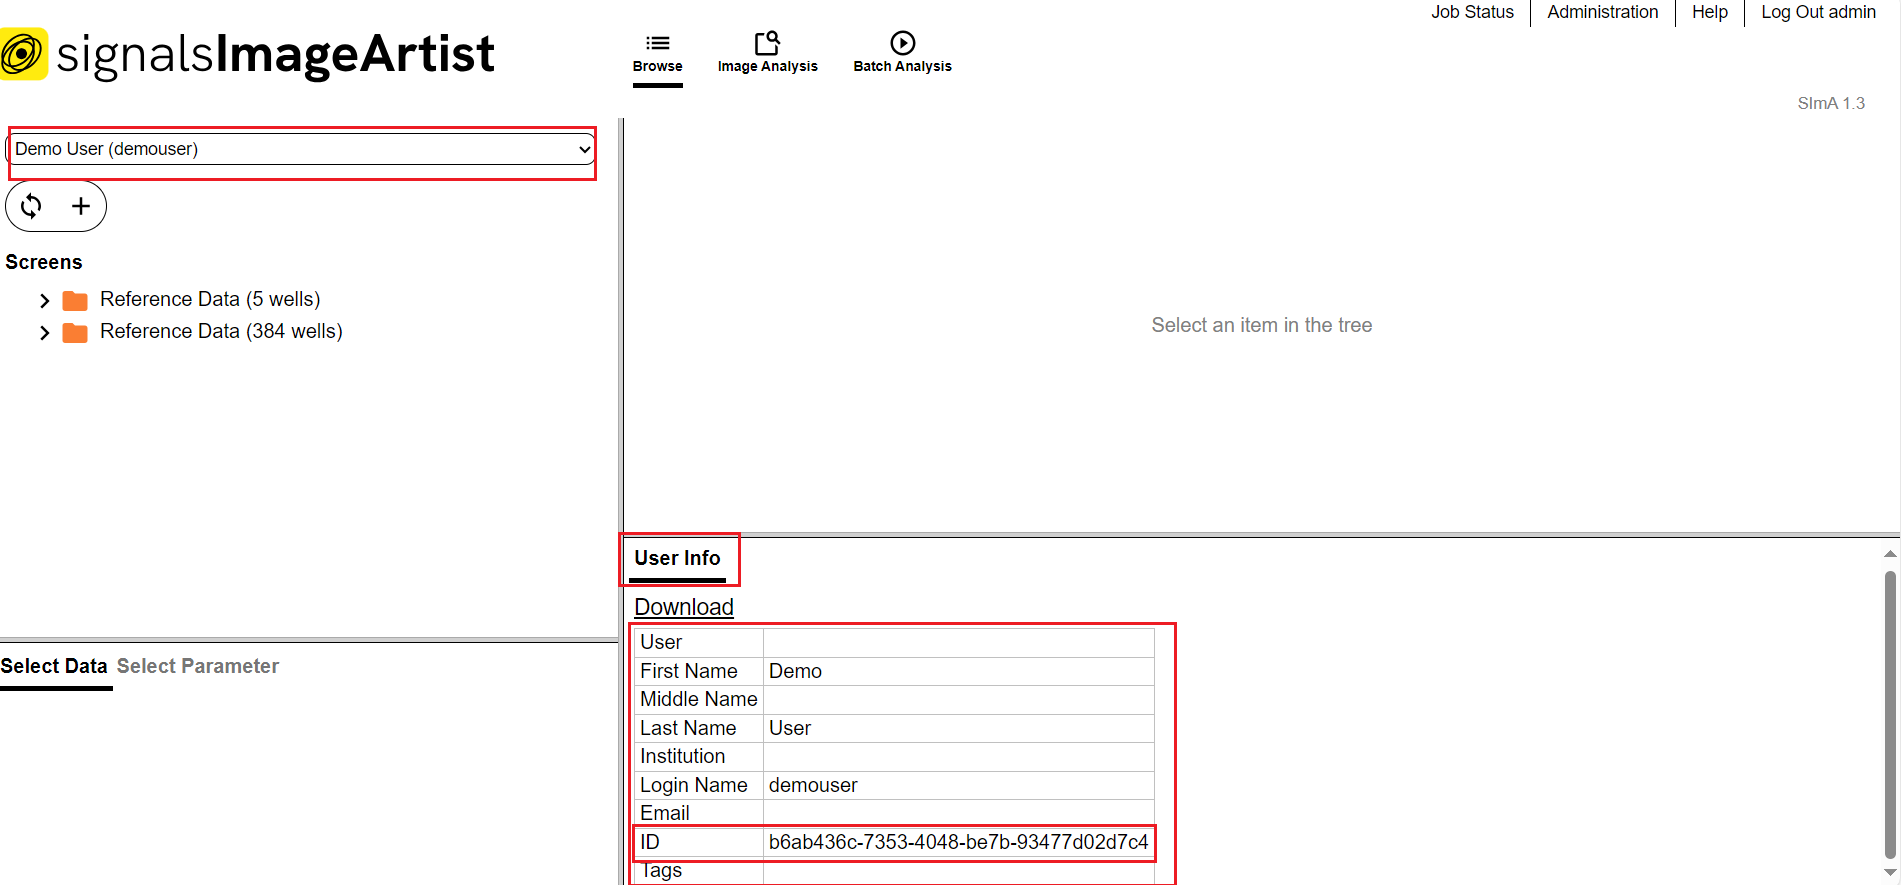This screenshot has height=885, width=1901.
Task: Expand the Reference Data (5 wells) chevron
Action: [x=44, y=300]
